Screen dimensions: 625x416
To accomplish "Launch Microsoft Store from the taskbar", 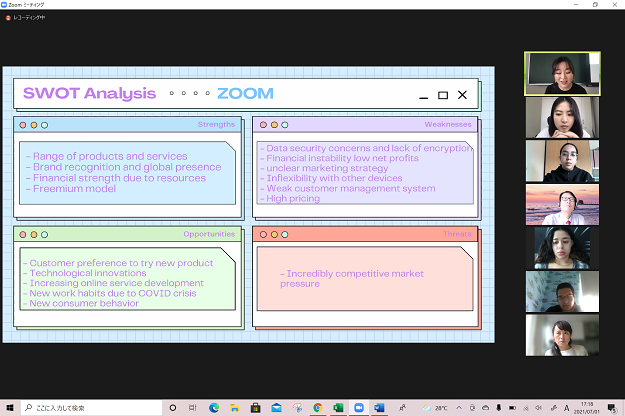I will 256,408.
